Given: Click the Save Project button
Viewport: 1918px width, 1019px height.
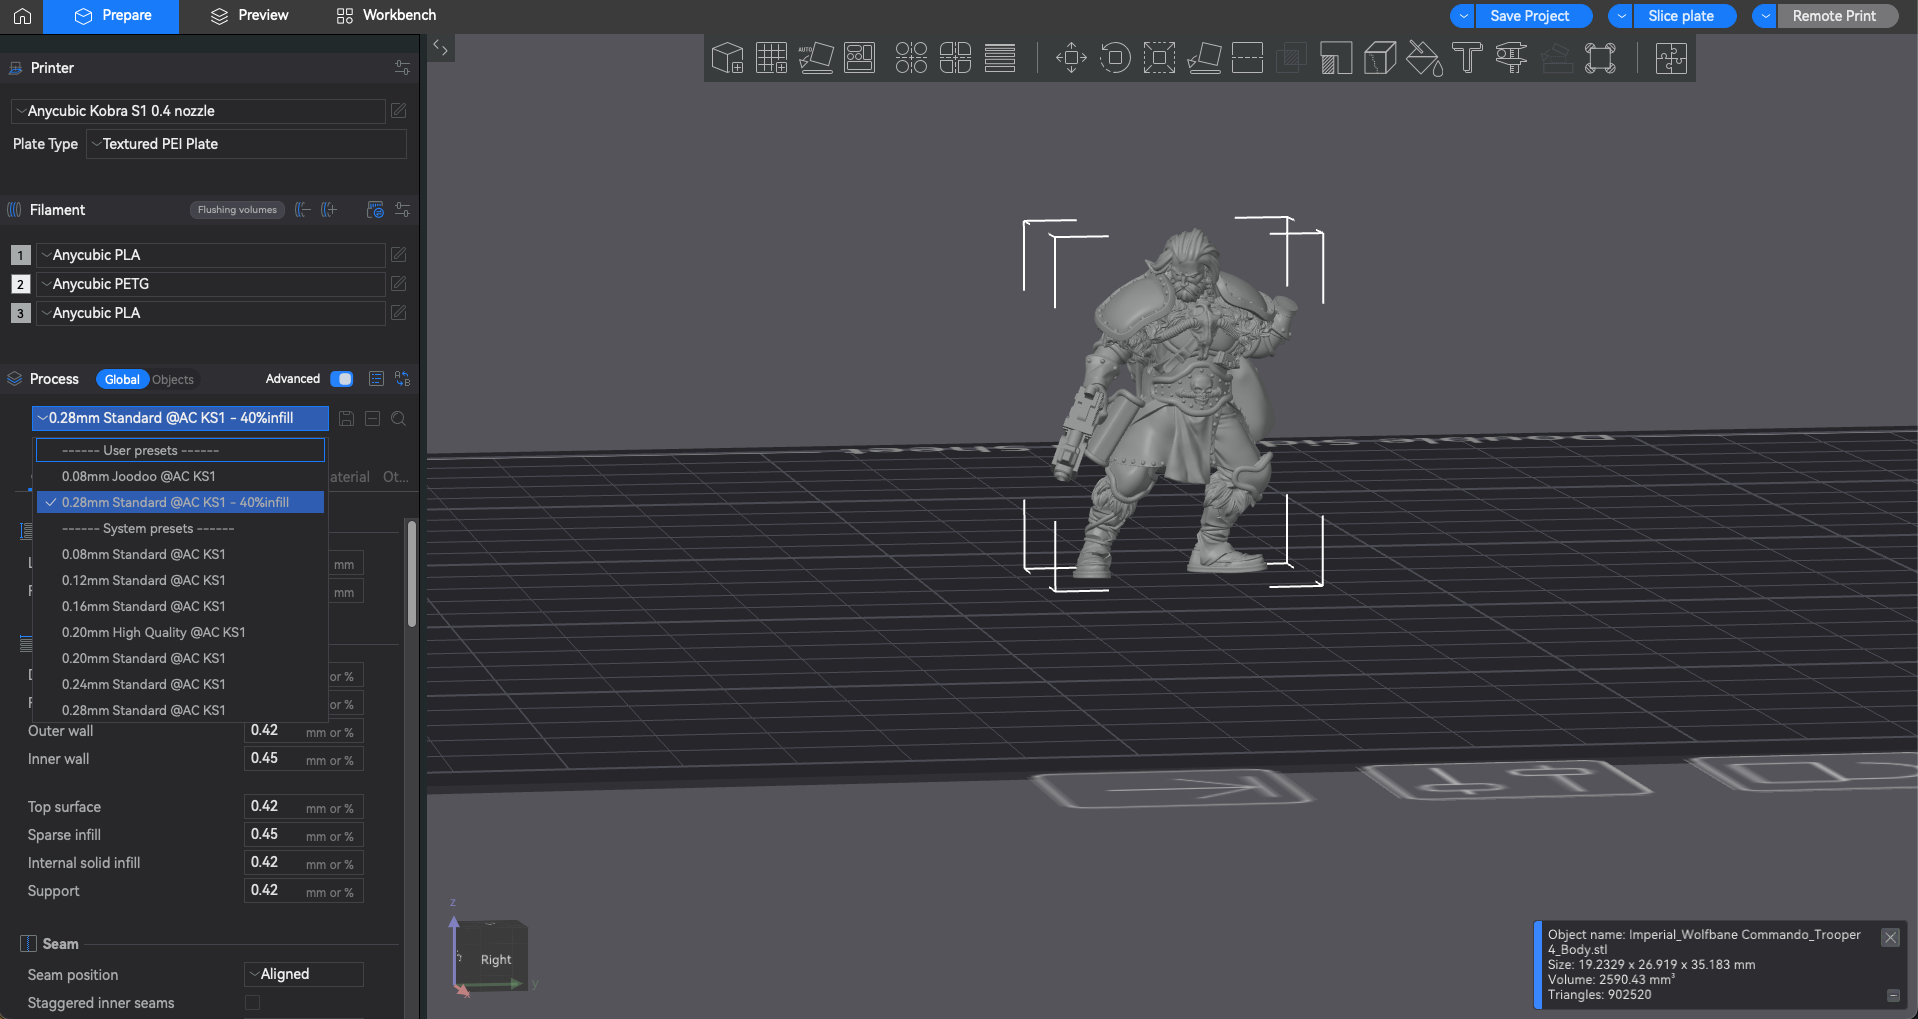Looking at the screenshot, I should coord(1530,16).
